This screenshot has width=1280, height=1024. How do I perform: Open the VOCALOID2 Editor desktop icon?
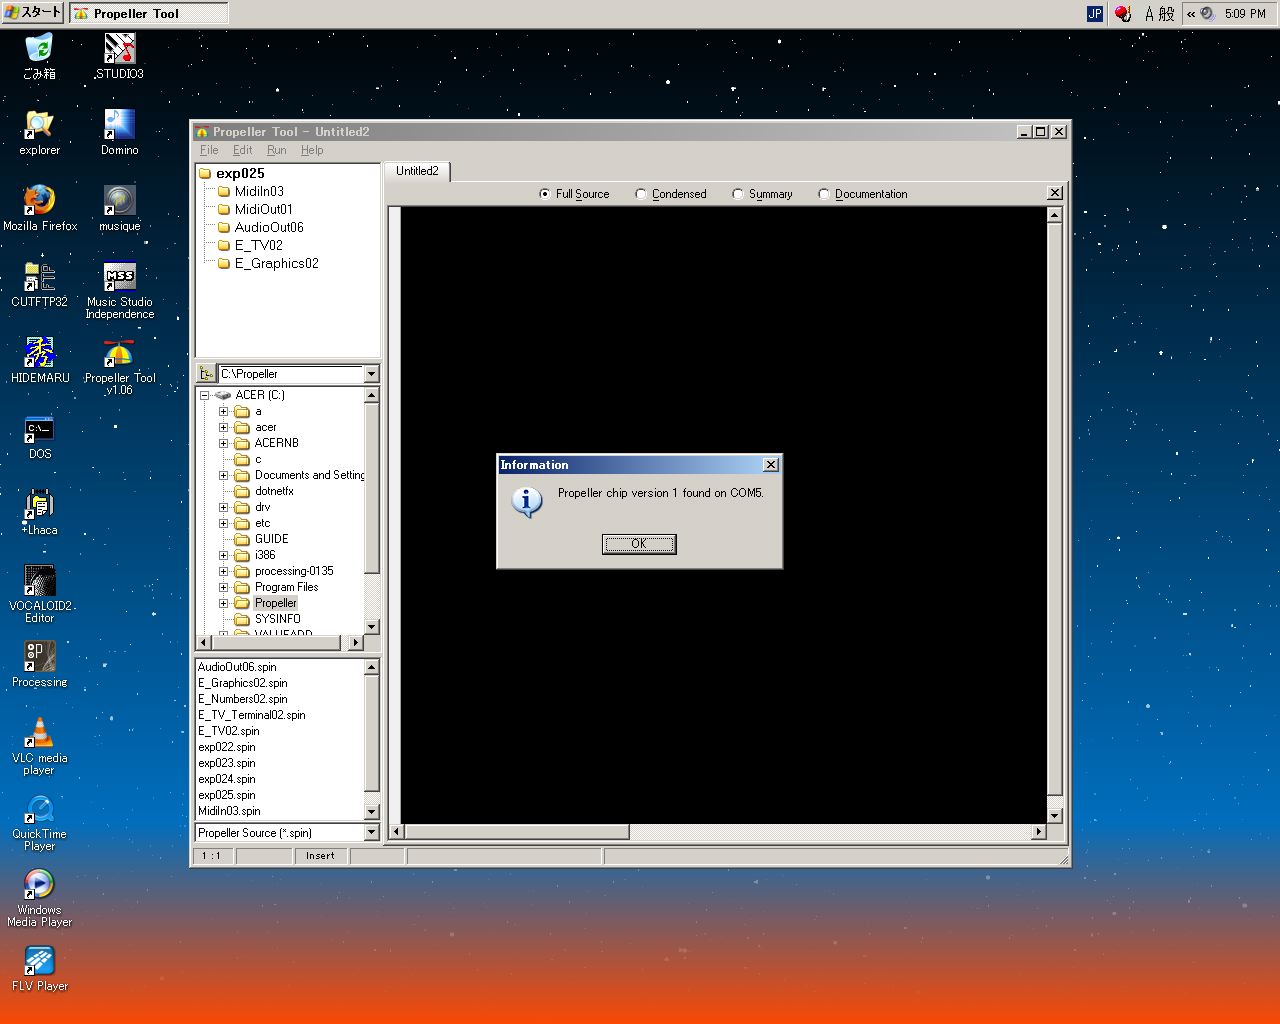point(40,582)
